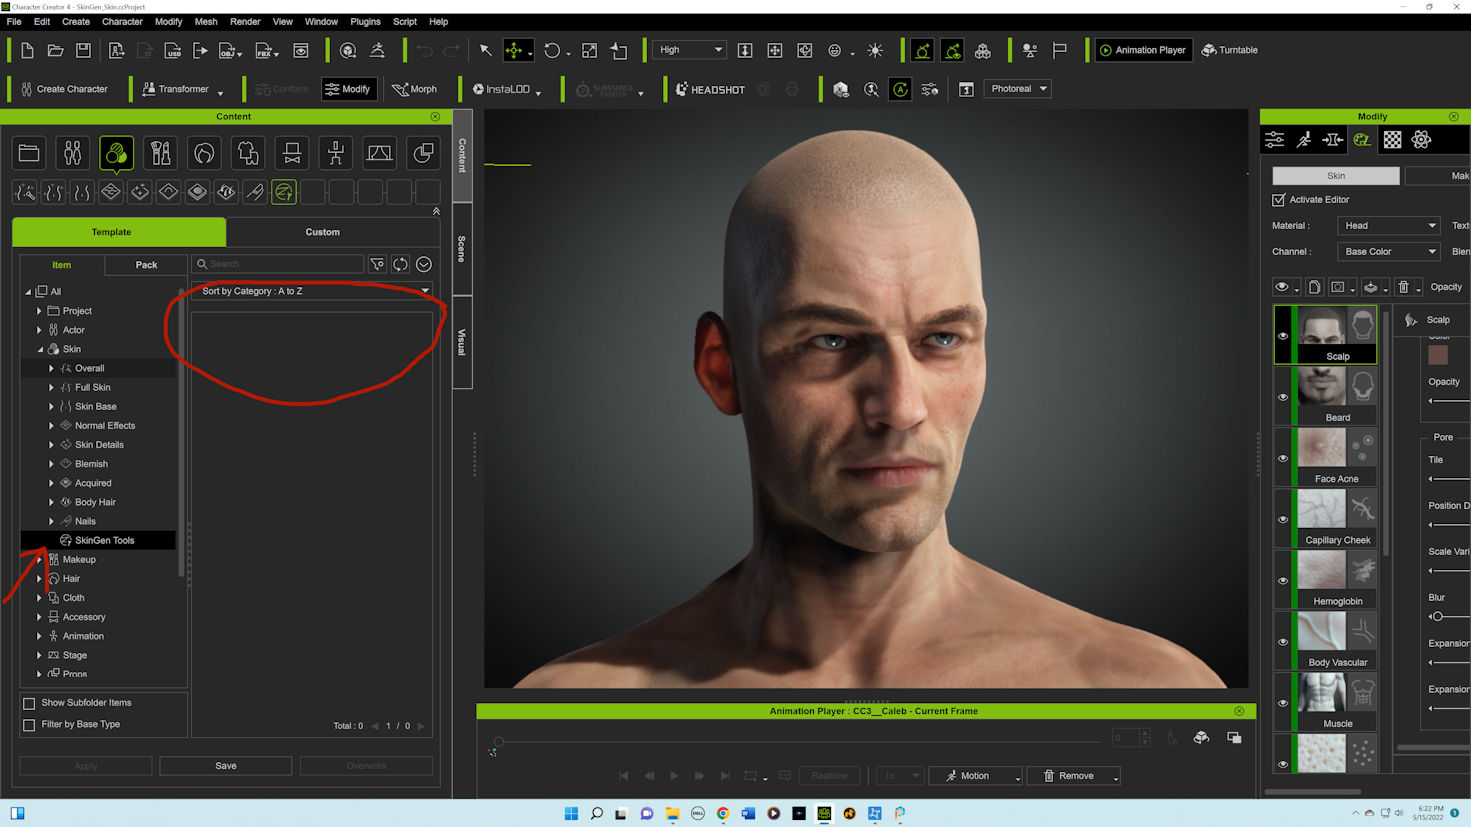This screenshot has width=1471, height=827.
Task: Hide the Hemoglobin layer eye icon
Action: click(x=1283, y=580)
